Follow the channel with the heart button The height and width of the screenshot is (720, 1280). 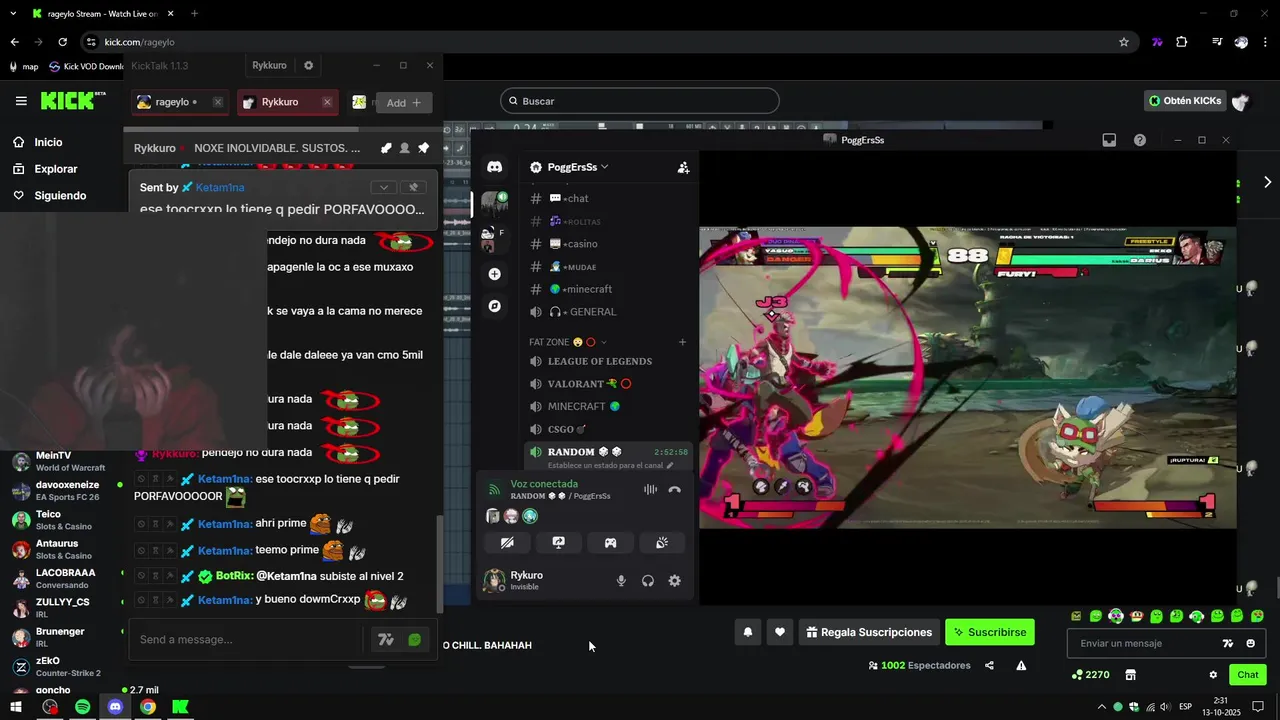[x=780, y=632]
